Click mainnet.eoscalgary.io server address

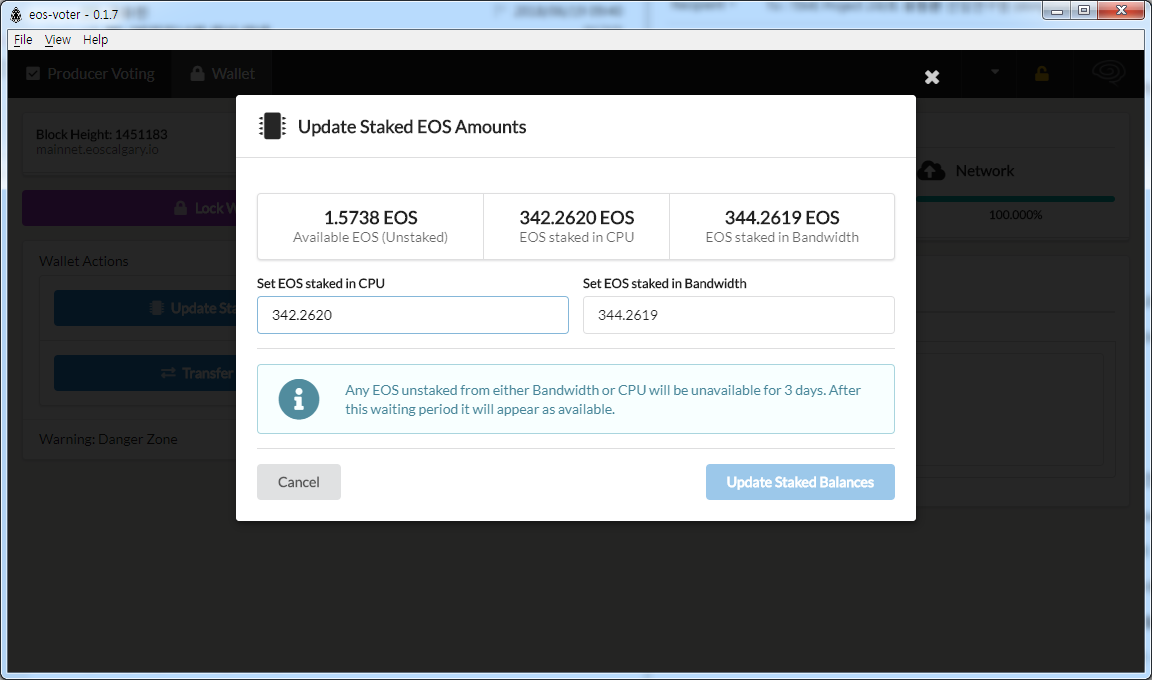coord(97,150)
